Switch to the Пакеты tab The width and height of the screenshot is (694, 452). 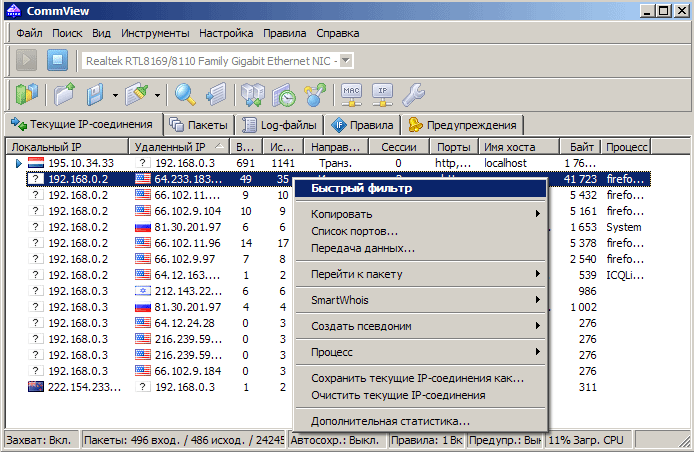click(199, 125)
